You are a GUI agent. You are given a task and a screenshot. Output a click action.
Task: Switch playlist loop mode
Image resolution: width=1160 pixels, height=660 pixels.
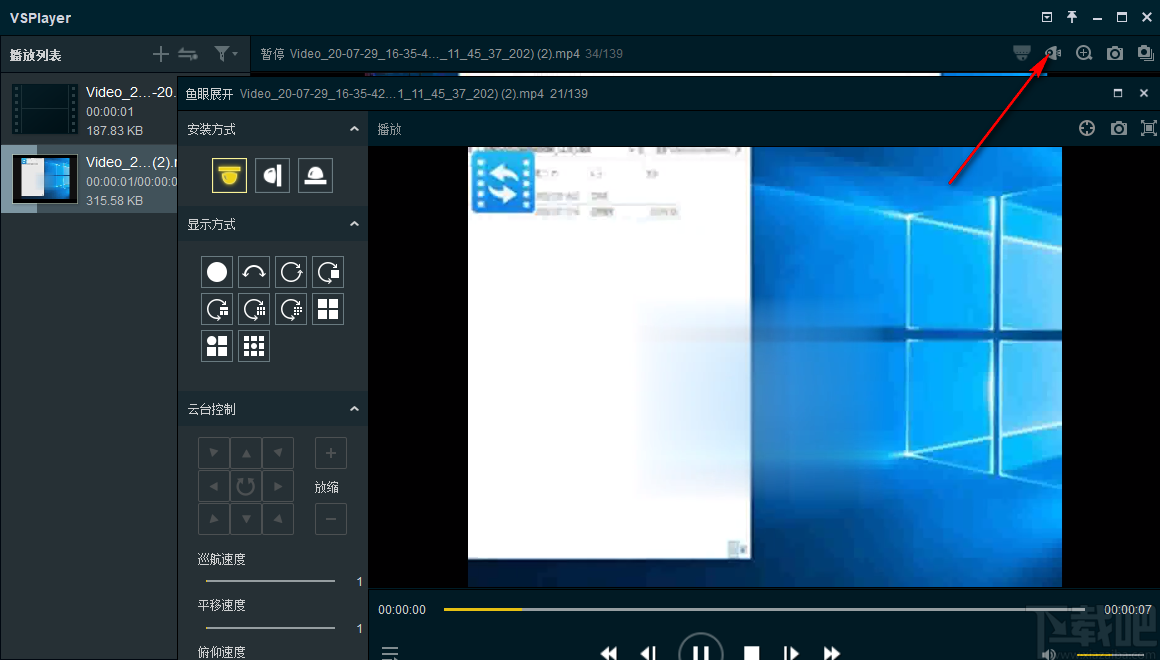click(188, 54)
